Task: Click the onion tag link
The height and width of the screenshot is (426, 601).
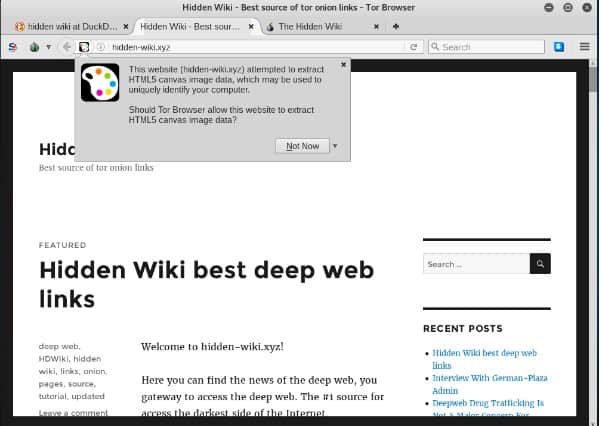Action: [94, 371]
